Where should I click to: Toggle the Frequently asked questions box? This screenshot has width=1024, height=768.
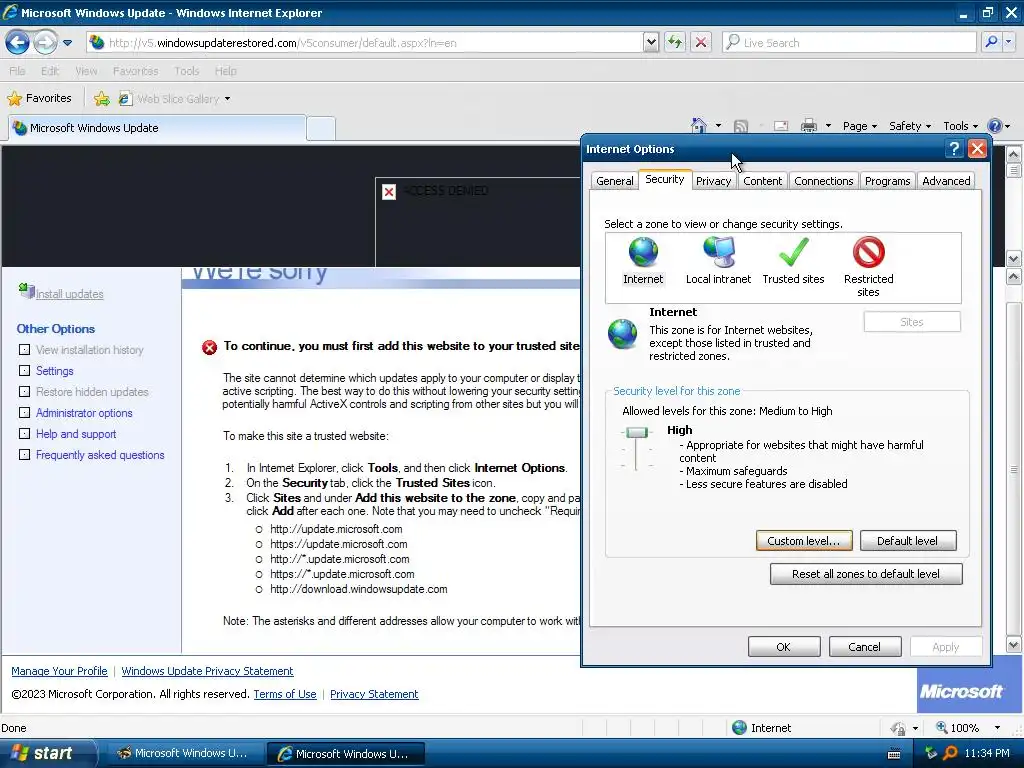pyautogui.click(x=24, y=455)
